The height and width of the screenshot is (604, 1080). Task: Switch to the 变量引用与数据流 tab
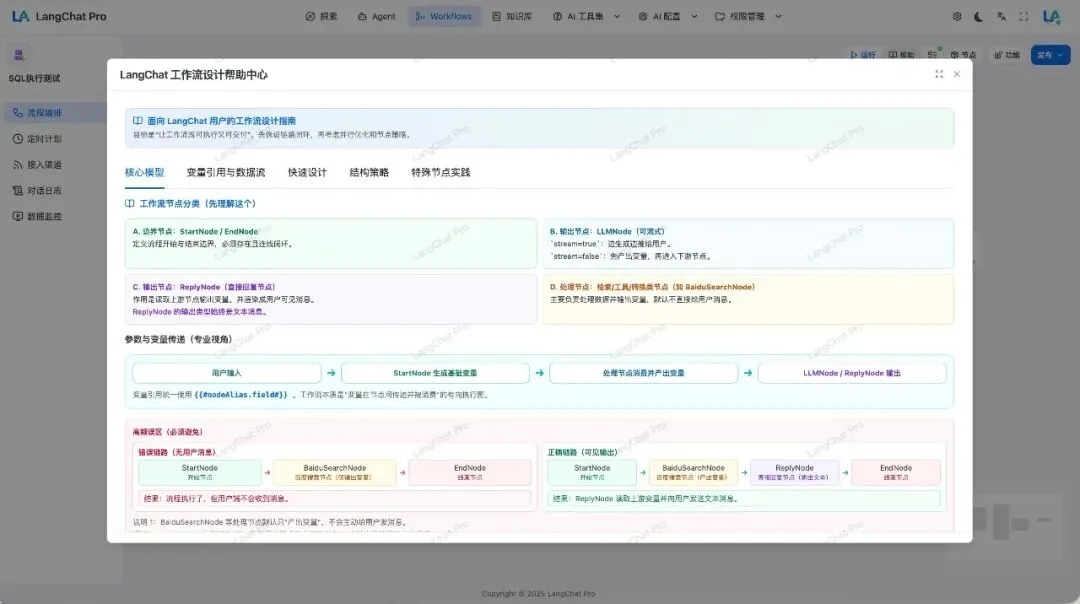click(226, 172)
